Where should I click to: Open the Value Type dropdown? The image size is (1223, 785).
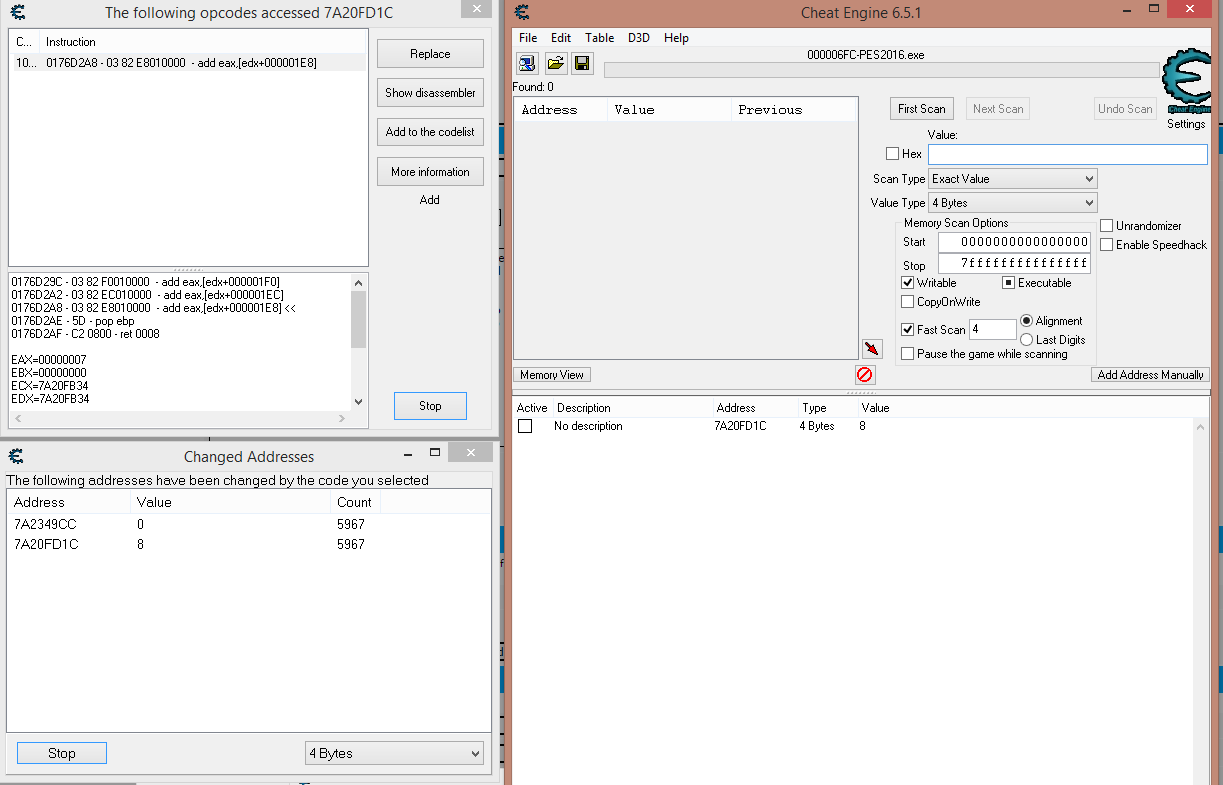point(1012,203)
